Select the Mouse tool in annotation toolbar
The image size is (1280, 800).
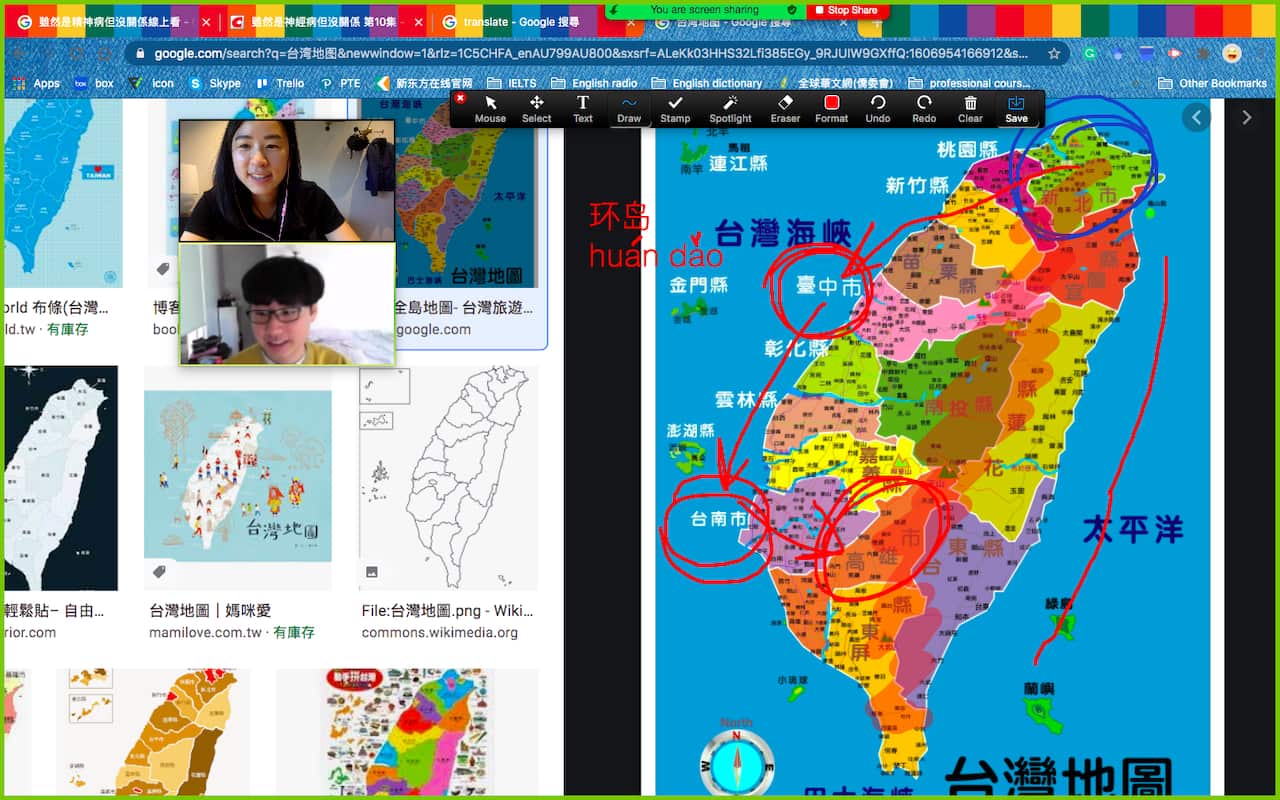pos(490,108)
